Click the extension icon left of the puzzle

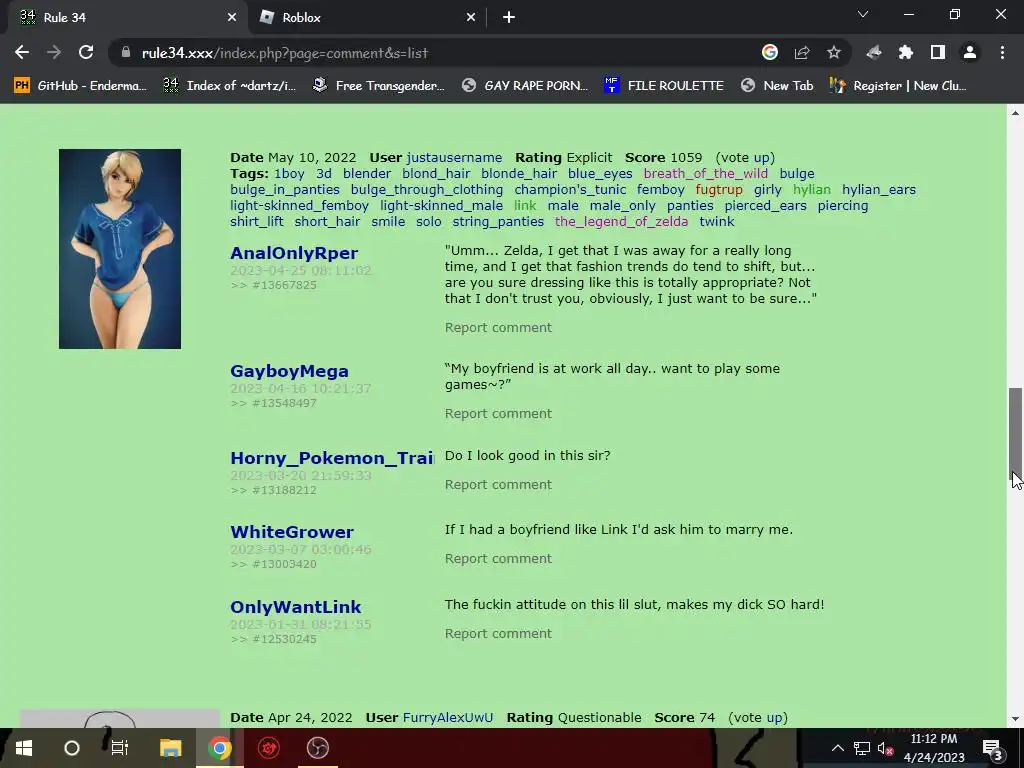(x=874, y=52)
